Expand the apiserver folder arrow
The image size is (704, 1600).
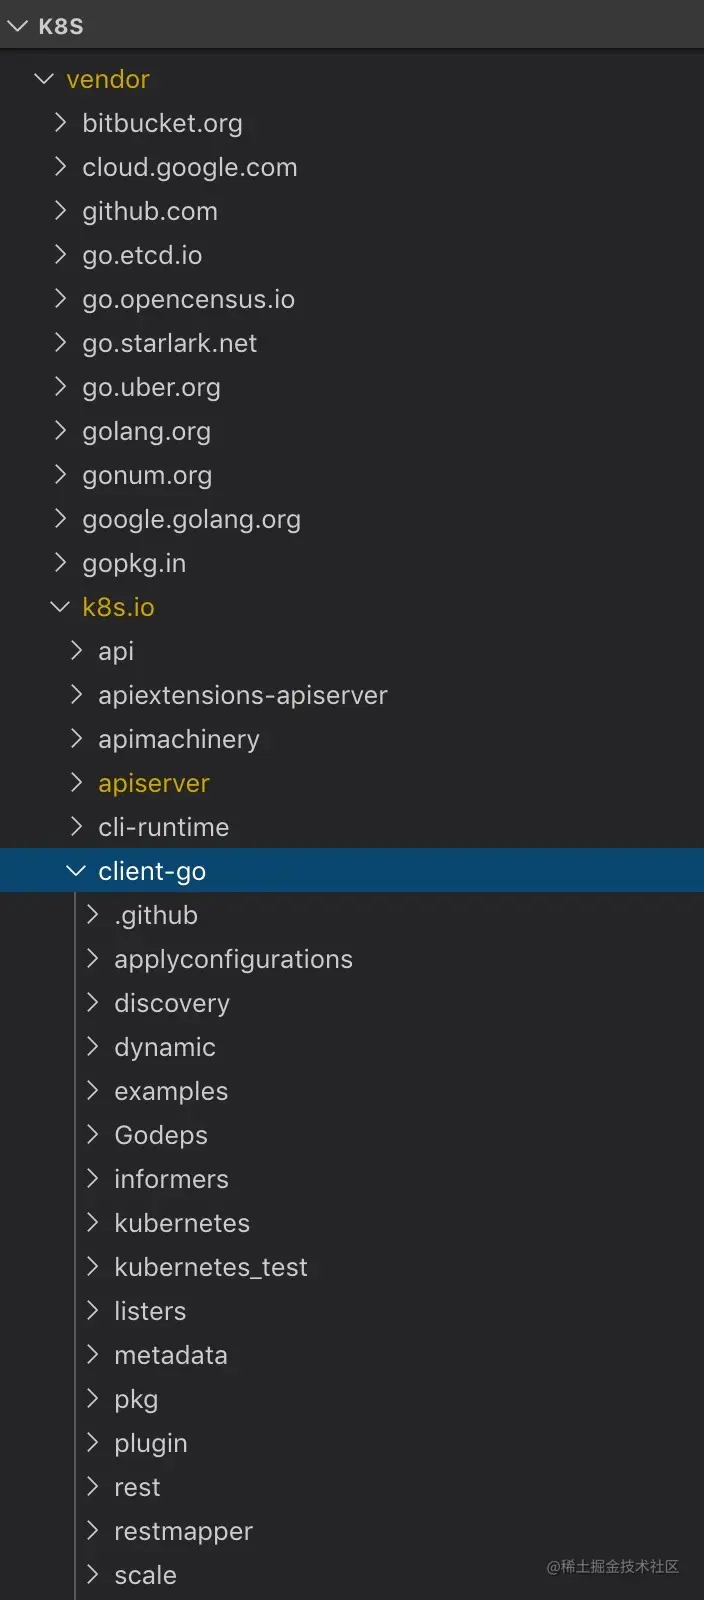pos(76,782)
